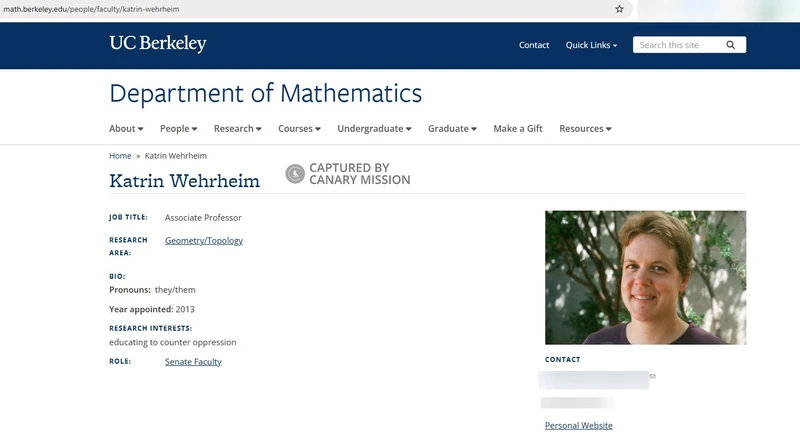Select the Katrin Wehrheim page title
The height and width of the screenshot is (448, 800).
coord(184,181)
